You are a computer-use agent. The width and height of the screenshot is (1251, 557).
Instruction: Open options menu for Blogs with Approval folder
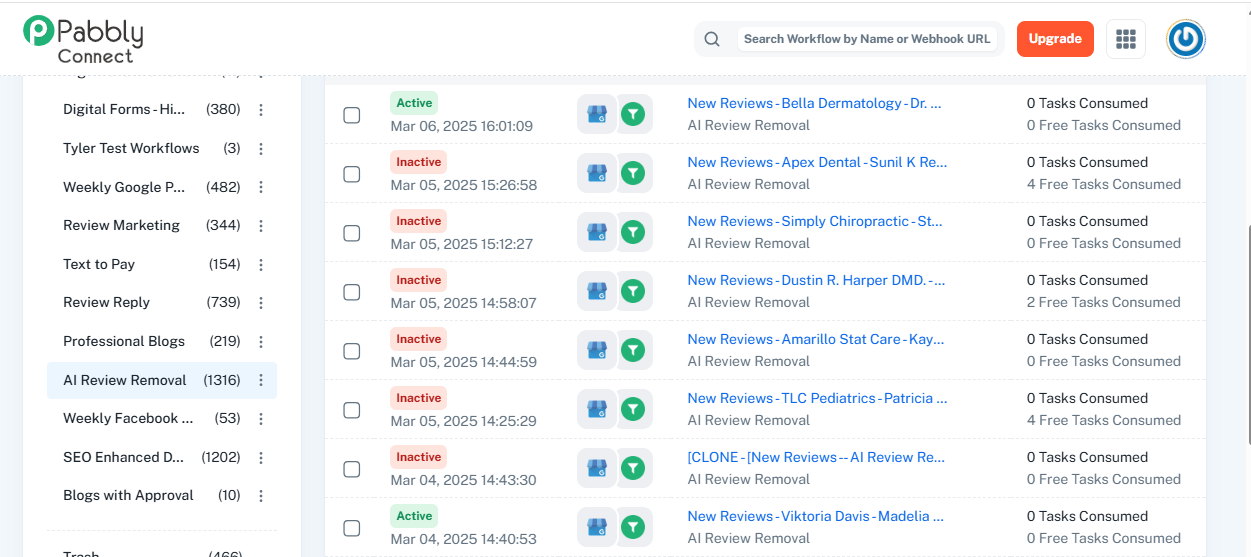(261, 496)
